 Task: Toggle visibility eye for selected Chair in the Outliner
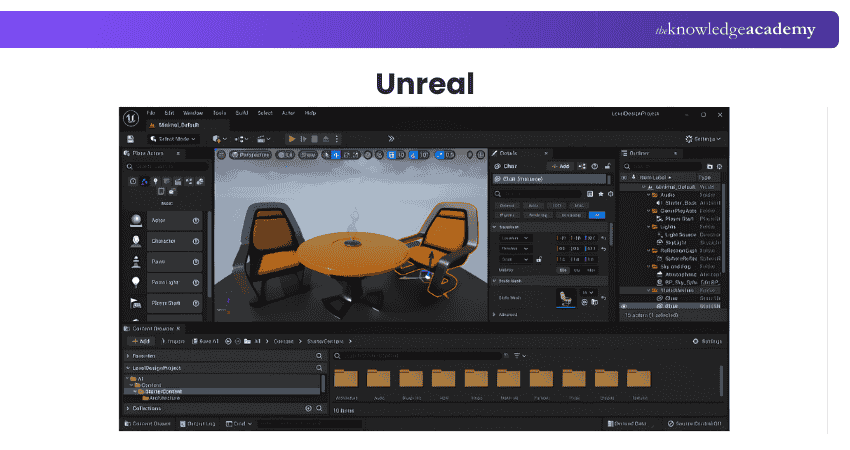pos(624,306)
